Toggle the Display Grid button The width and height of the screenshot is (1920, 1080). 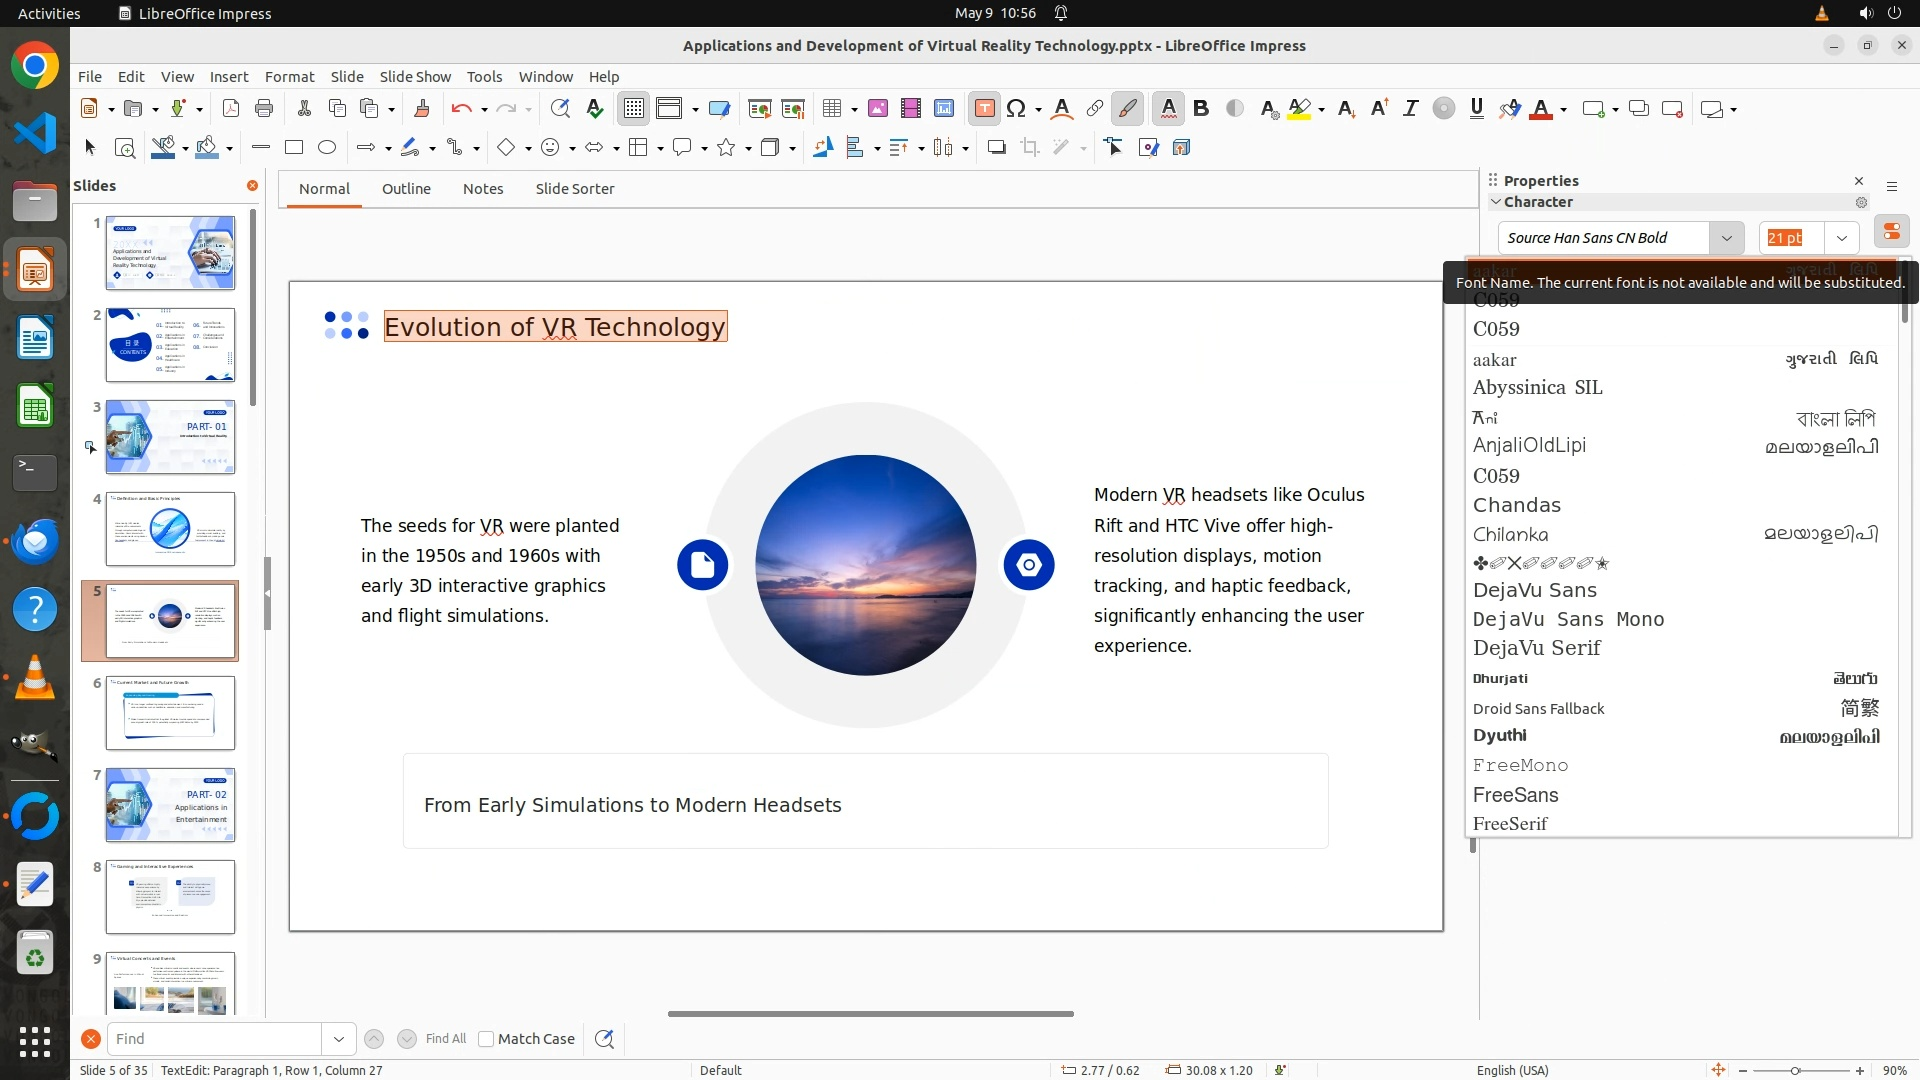[x=634, y=109]
